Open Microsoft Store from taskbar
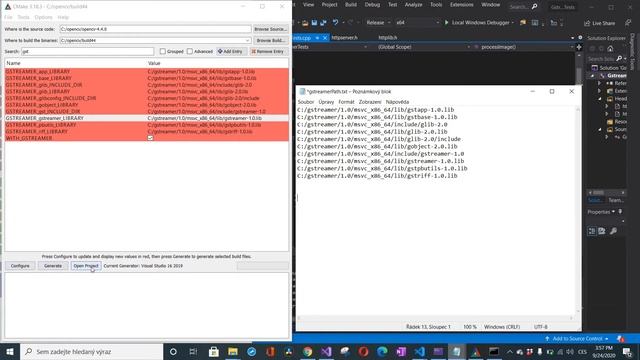Image resolution: width=640 pixels, height=360 pixels. click(213, 351)
